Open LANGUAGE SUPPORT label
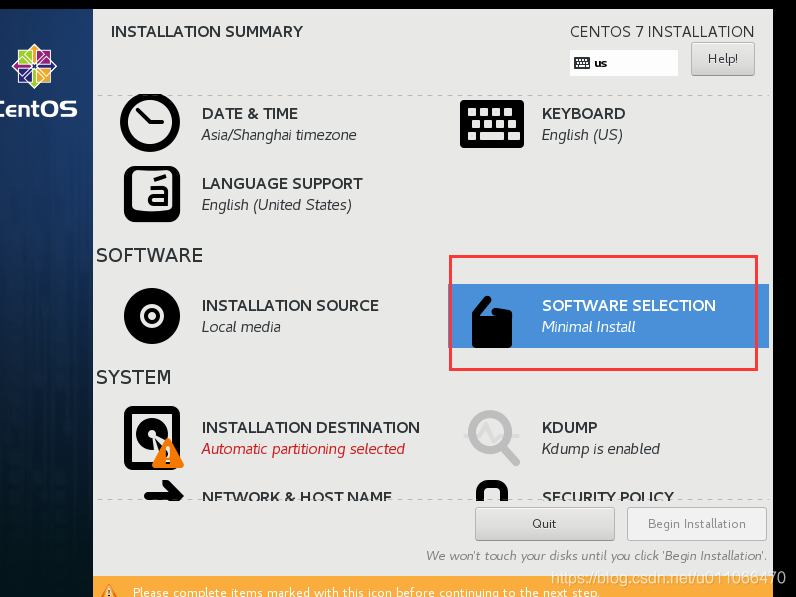 (x=282, y=184)
